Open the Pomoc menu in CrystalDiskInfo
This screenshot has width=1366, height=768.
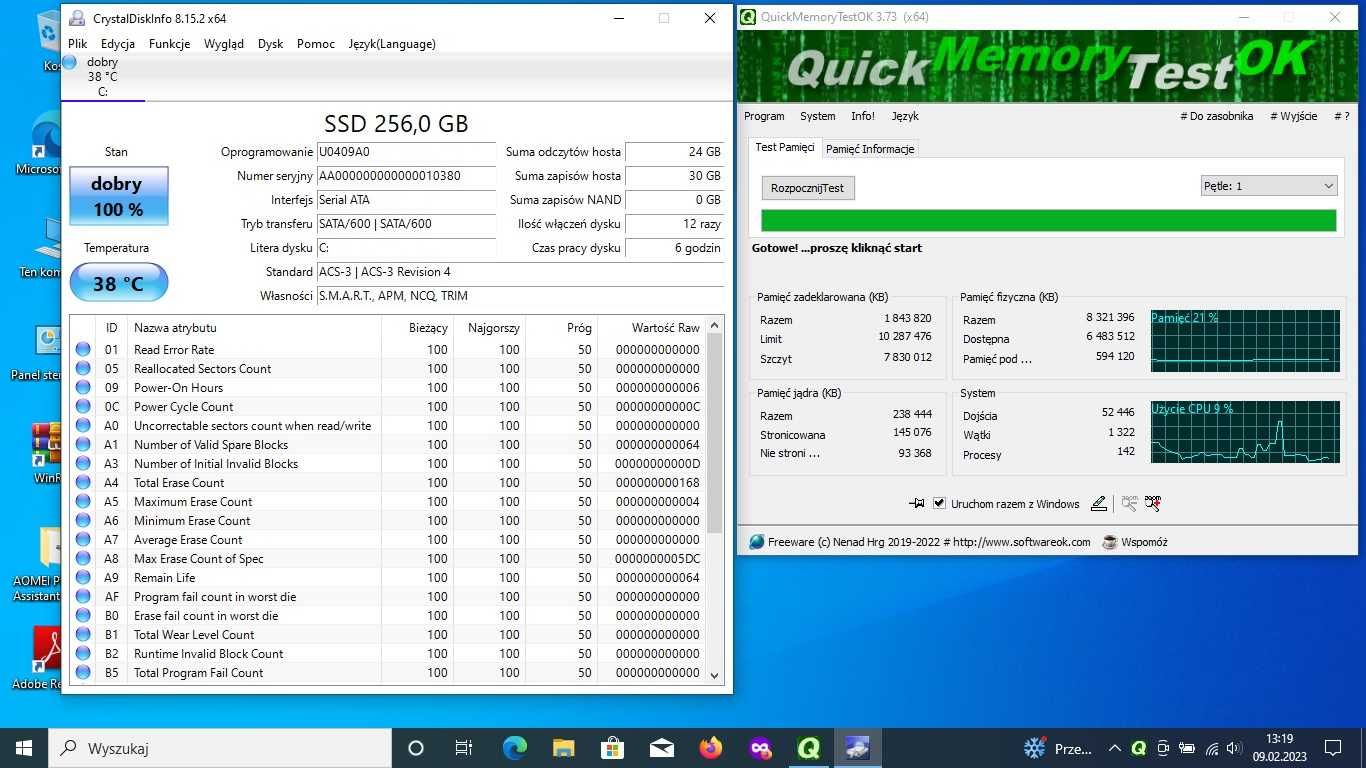(x=316, y=44)
